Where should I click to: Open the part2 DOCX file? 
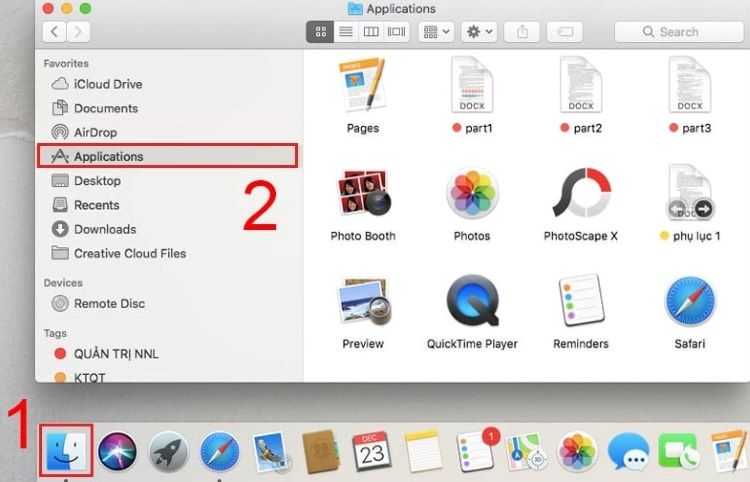point(581,85)
